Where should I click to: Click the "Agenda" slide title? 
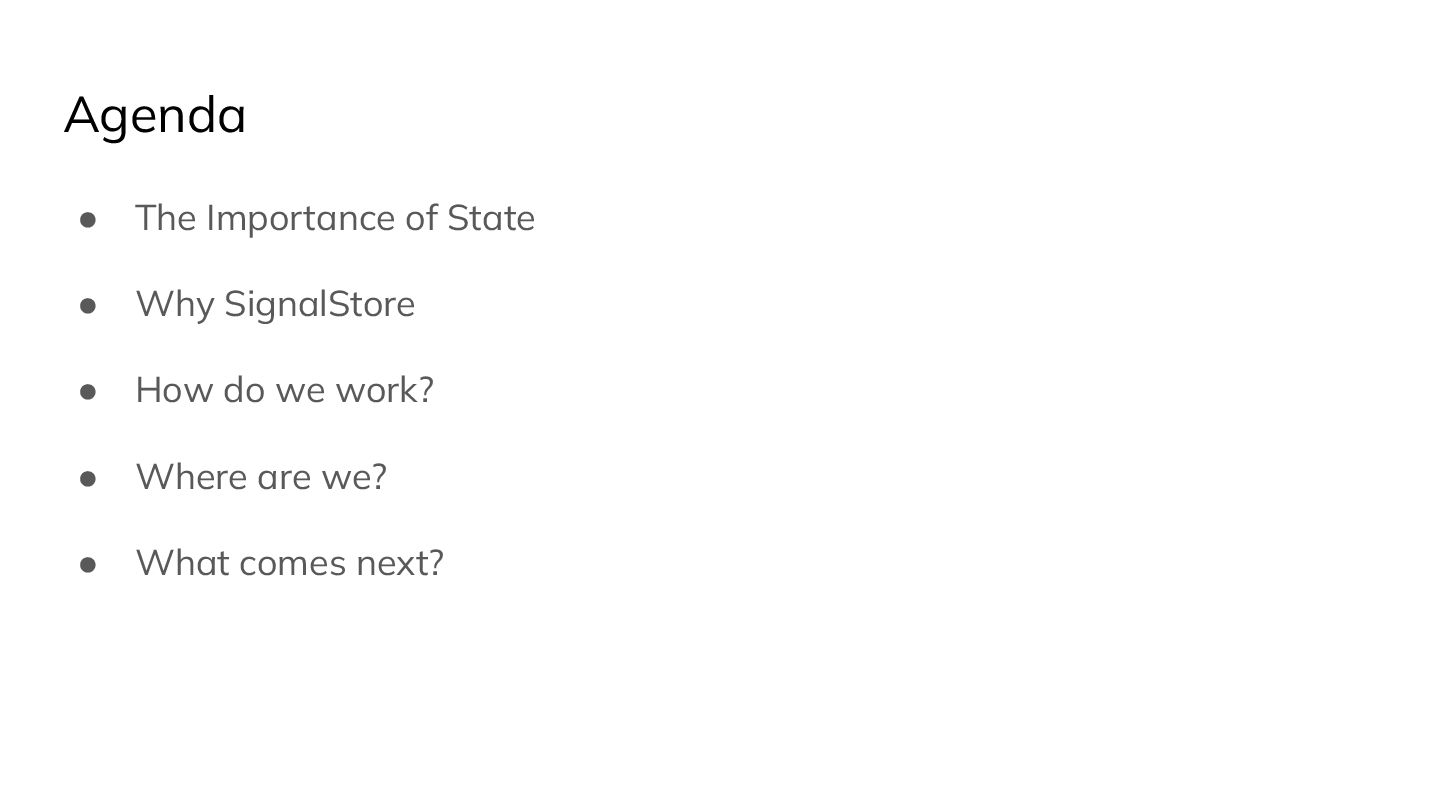[x=155, y=115]
